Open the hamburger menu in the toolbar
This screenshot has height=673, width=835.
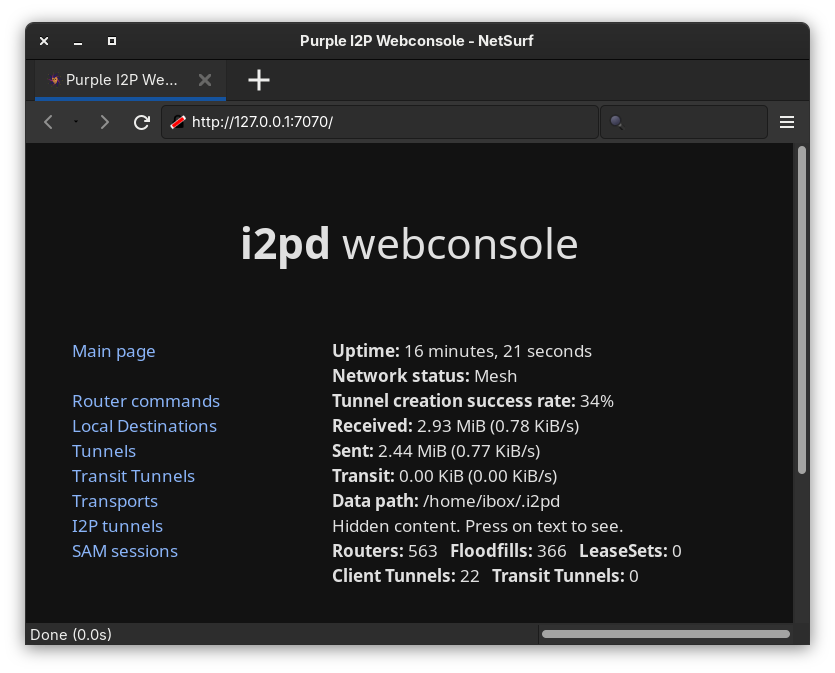pos(787,122)
